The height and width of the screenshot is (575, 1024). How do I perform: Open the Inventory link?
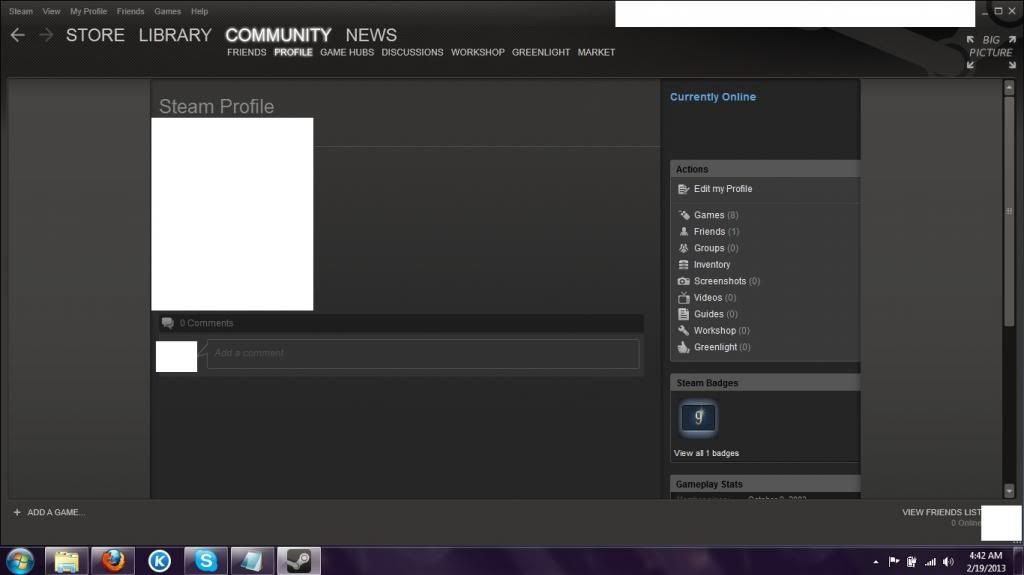(712, 265)
